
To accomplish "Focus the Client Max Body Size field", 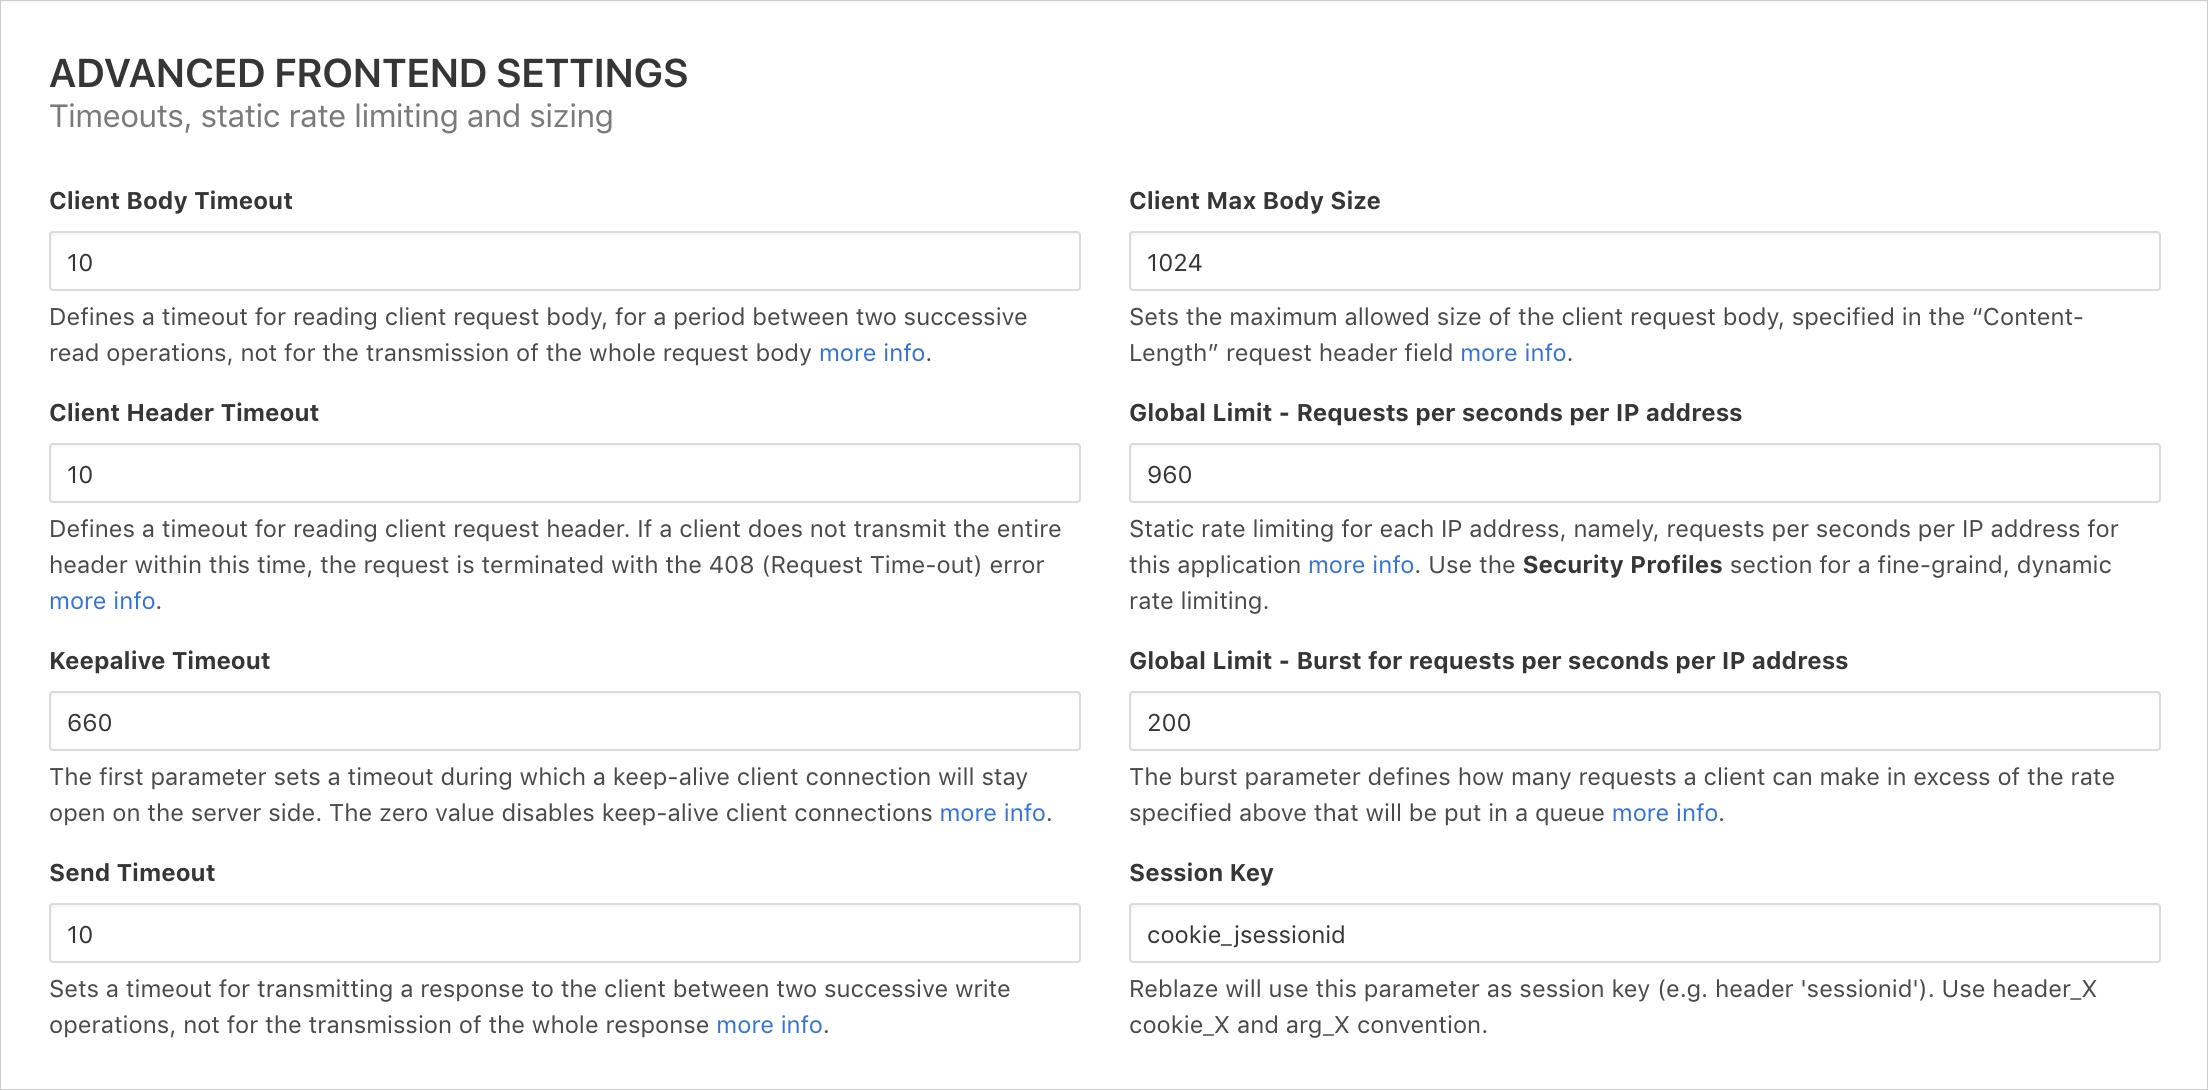I will click(x=1644, y=262).
